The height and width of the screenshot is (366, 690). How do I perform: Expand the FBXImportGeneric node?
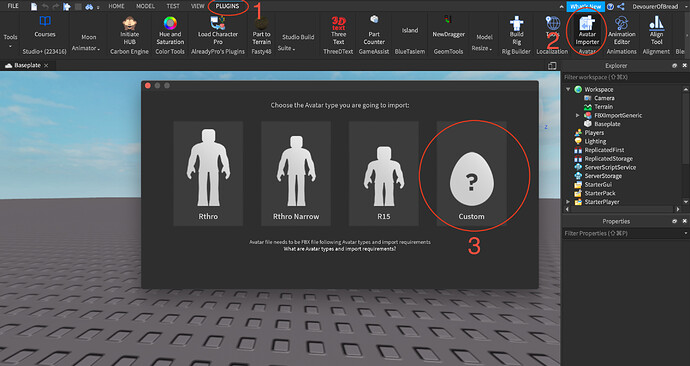coord(577,115)
